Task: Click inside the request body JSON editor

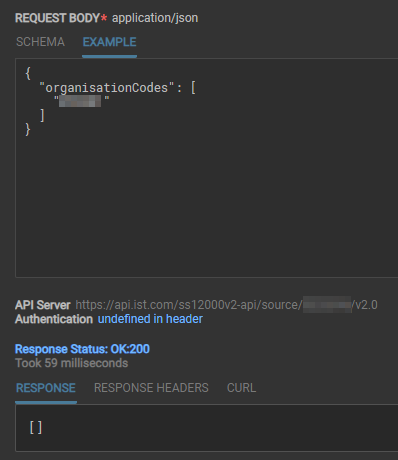Action: pos(207,168)
